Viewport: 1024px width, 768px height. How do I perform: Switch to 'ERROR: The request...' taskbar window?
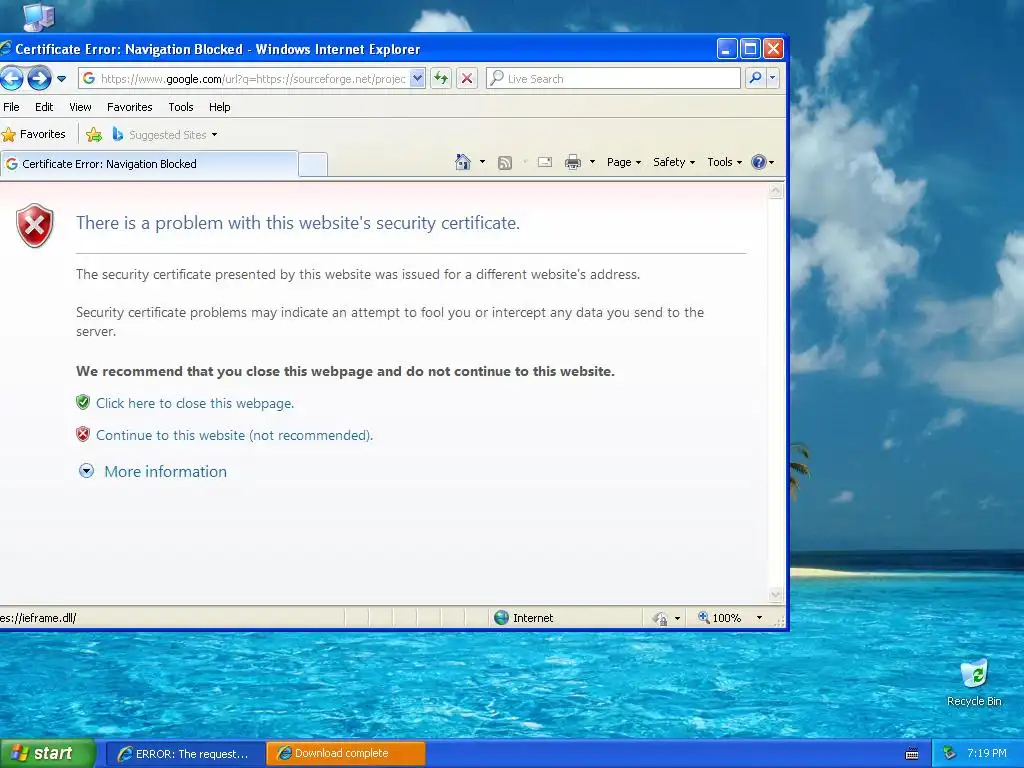185,754
